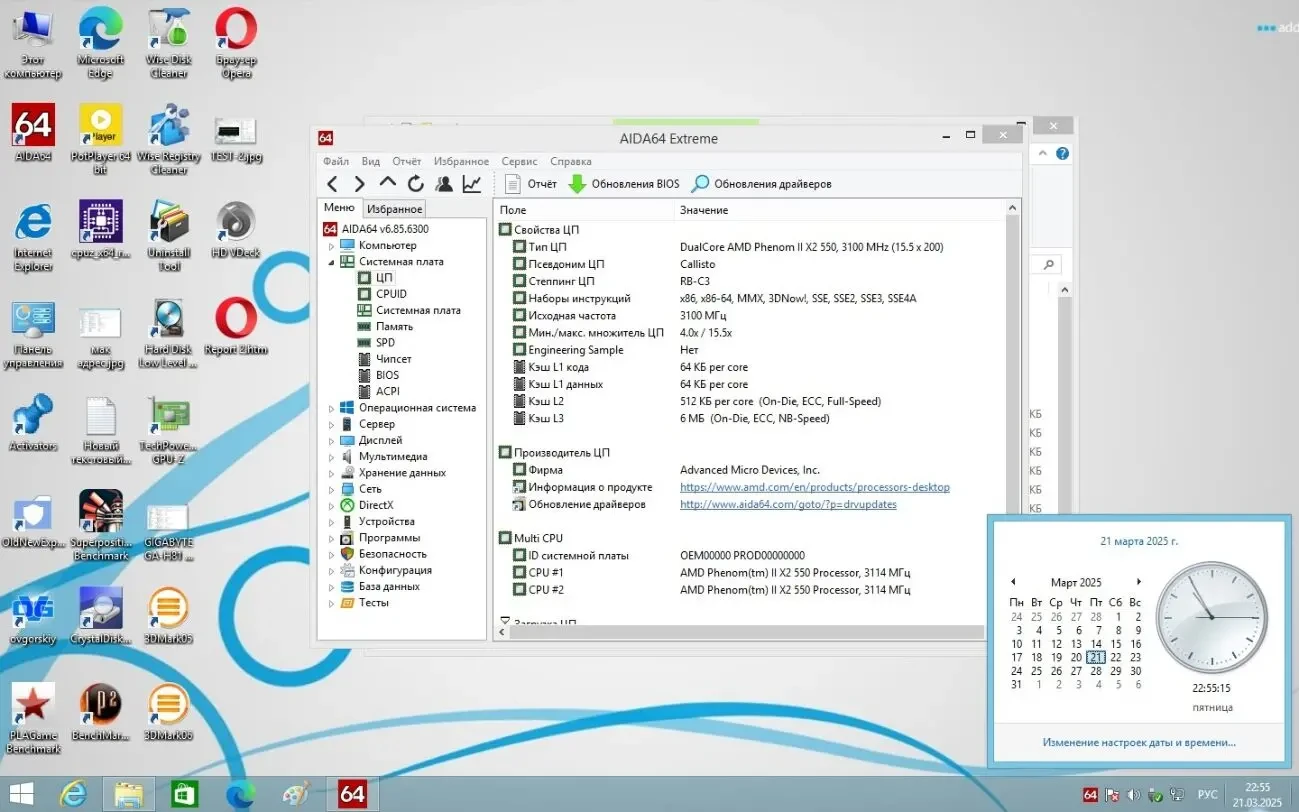Open the Сервис menu
Viewport: 1299px width, 812px height.
coord(519,161)
